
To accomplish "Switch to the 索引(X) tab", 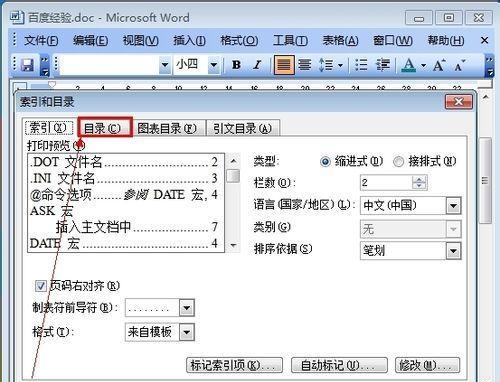I will [x=49, y=128].
